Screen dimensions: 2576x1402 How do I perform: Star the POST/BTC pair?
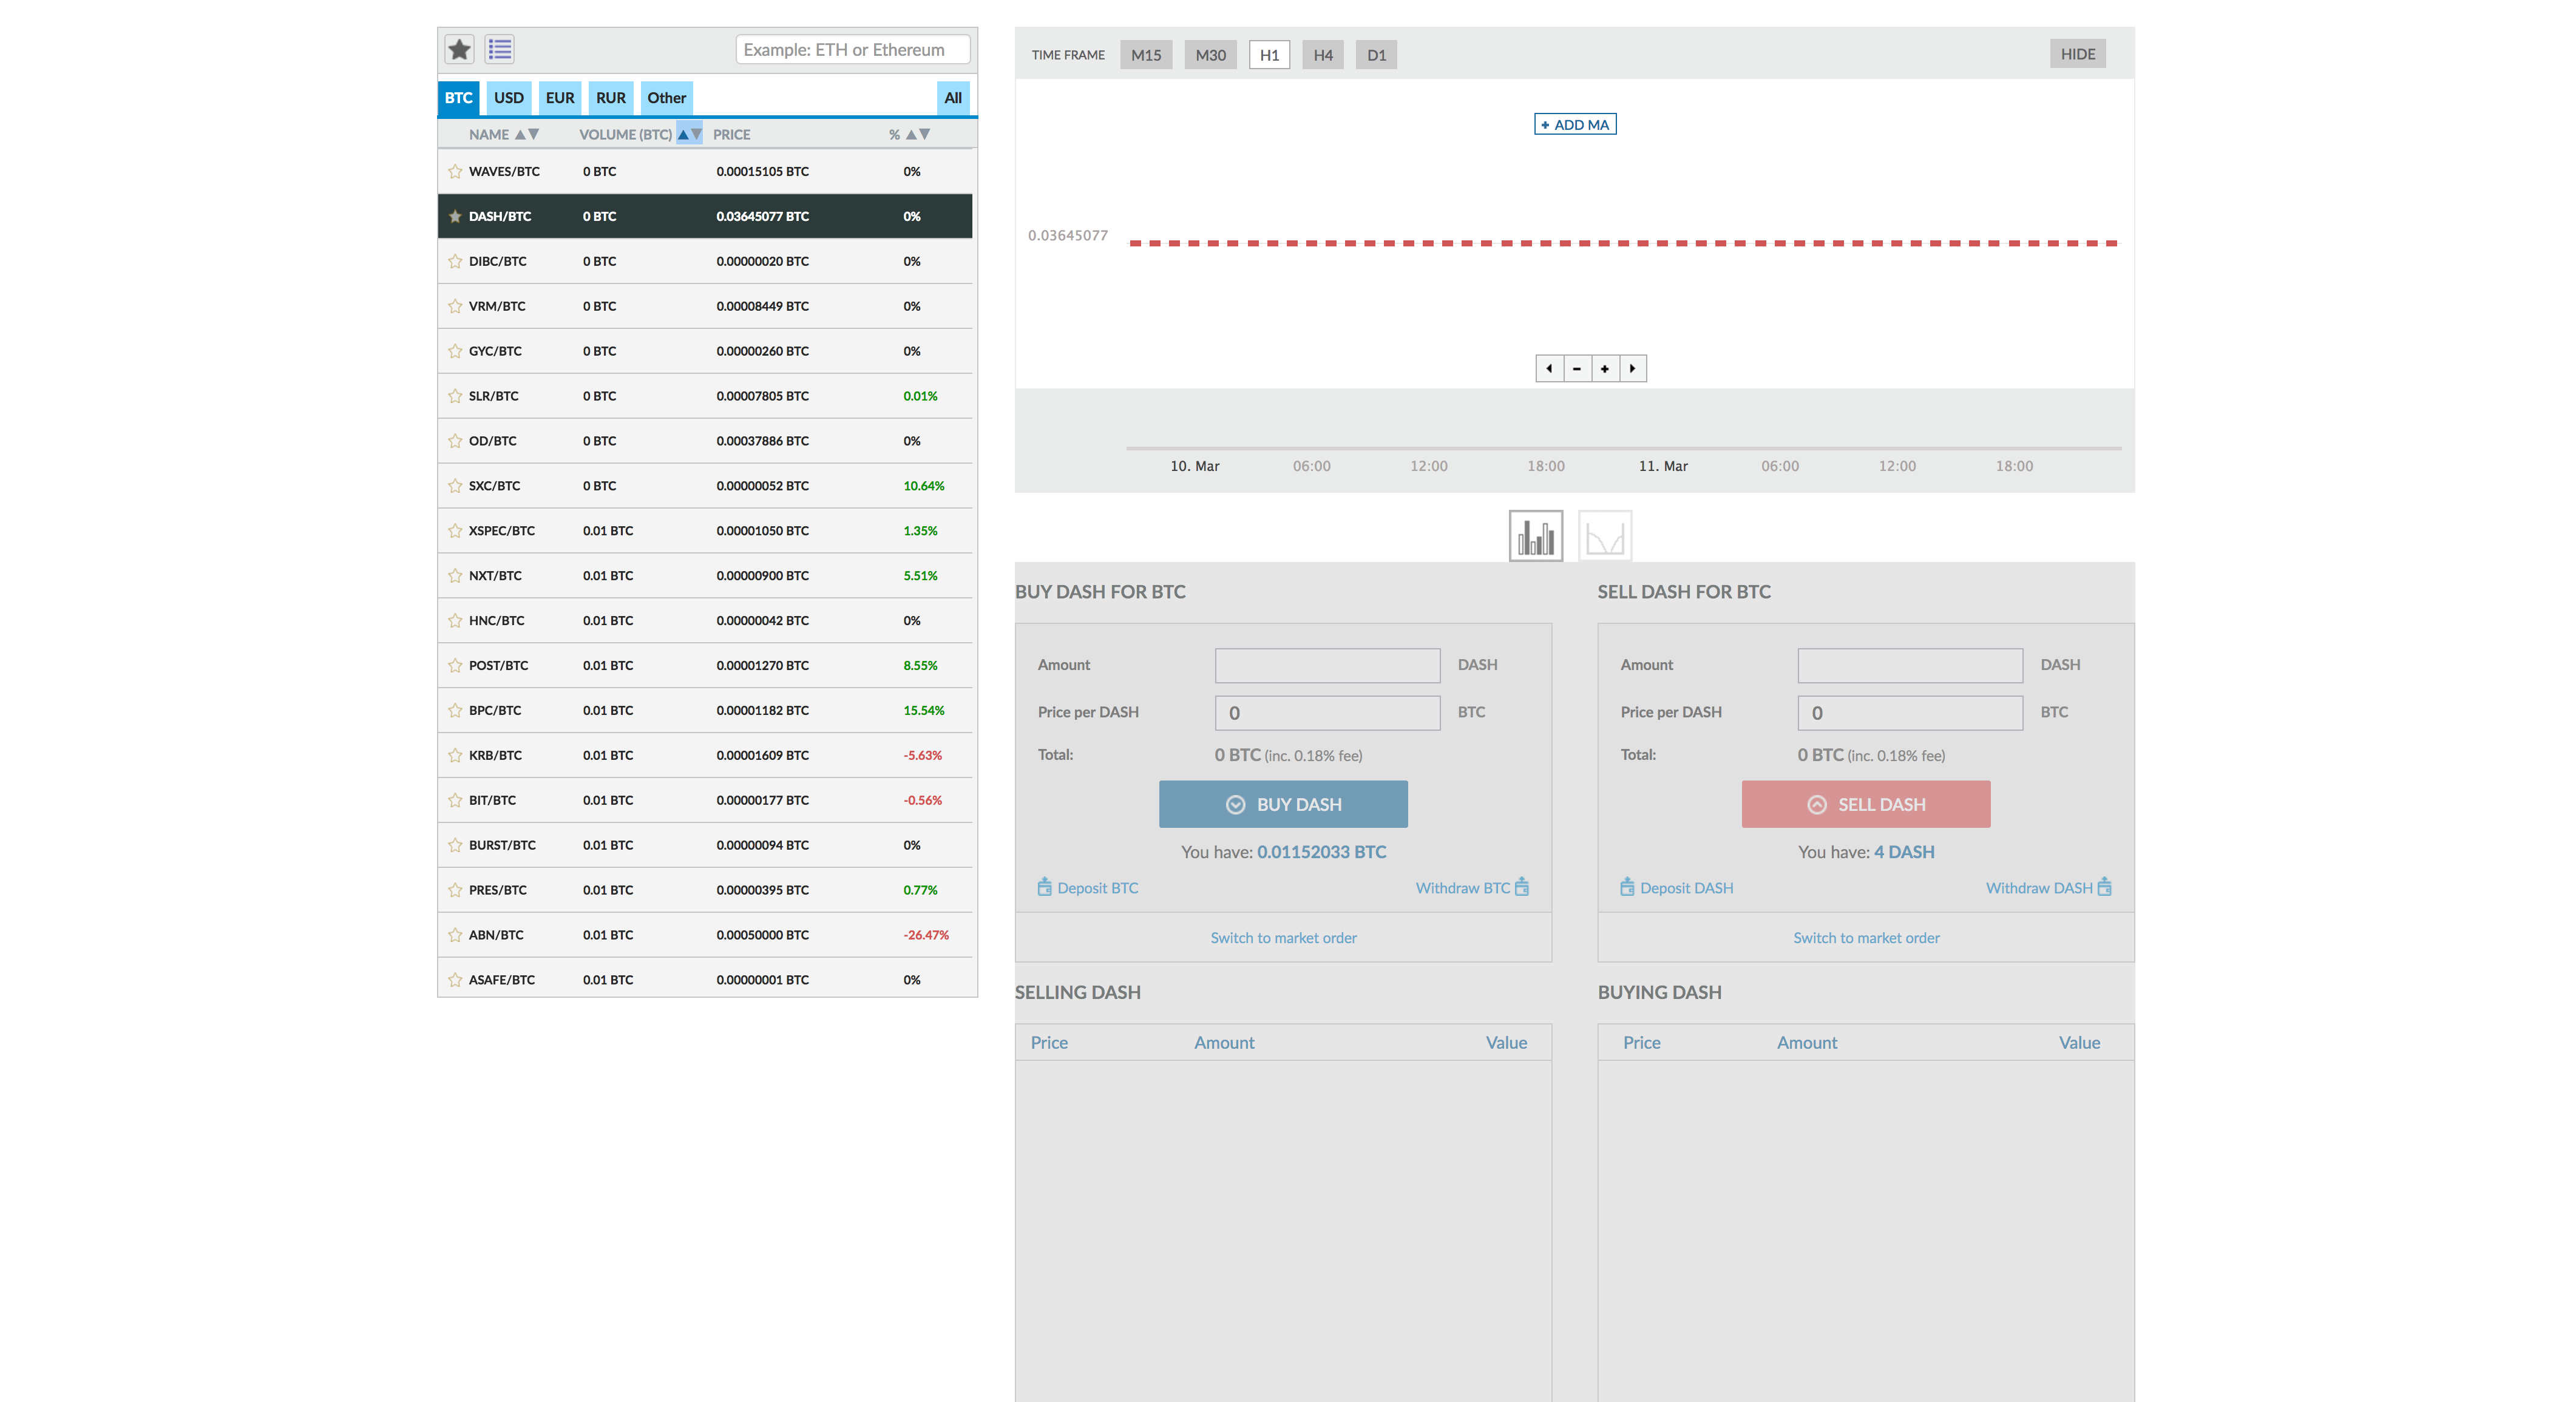click(455, 665)
